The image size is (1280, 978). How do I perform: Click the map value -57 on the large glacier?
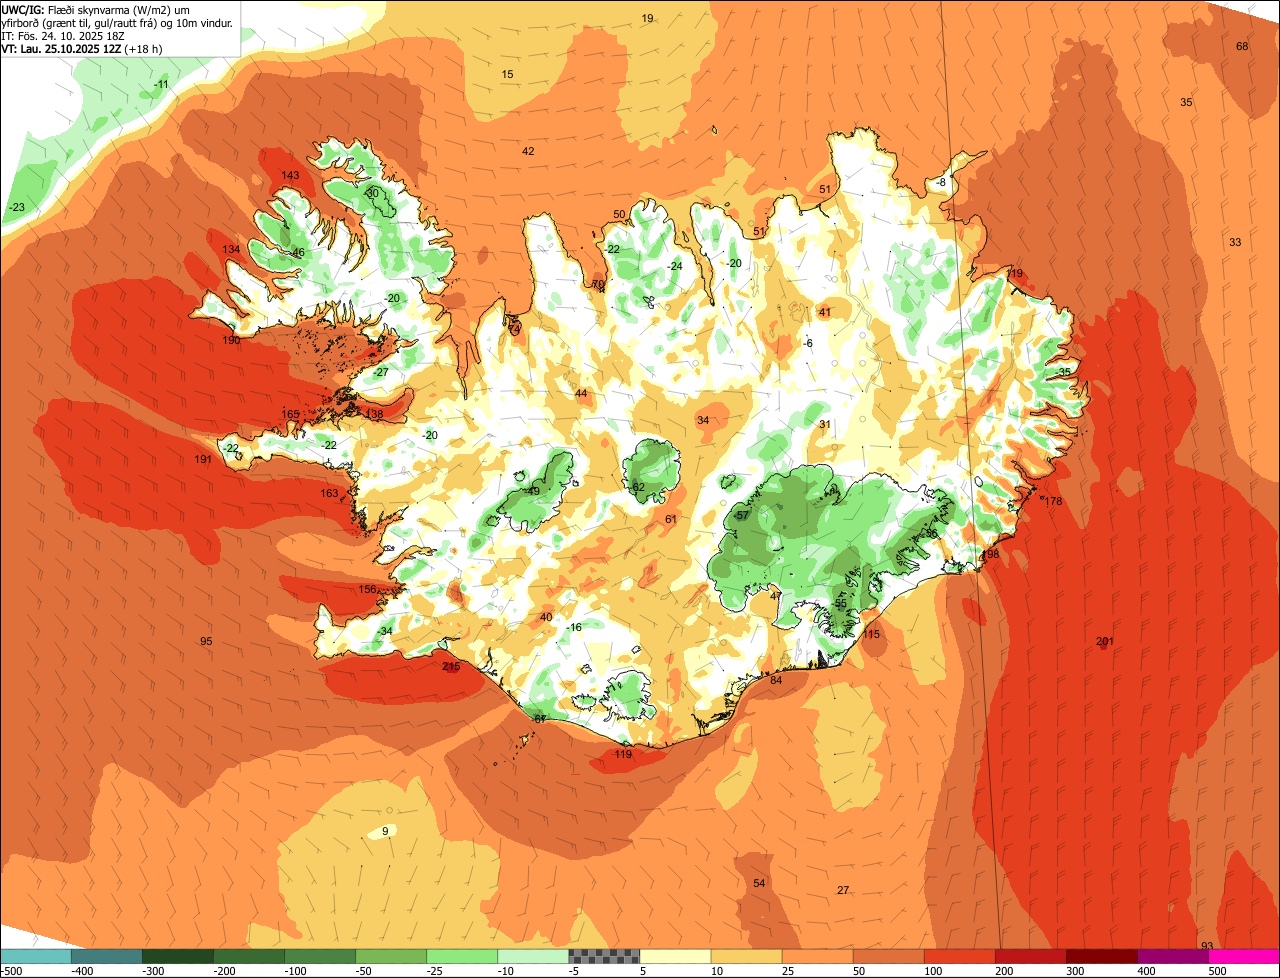coord(741,515)
